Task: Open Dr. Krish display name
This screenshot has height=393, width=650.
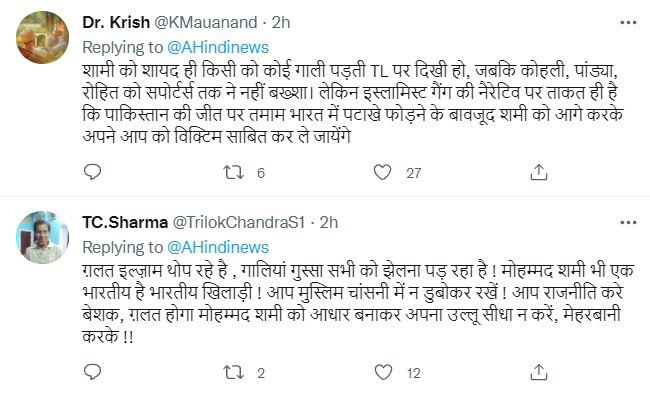Action: (x=116, y=22)
